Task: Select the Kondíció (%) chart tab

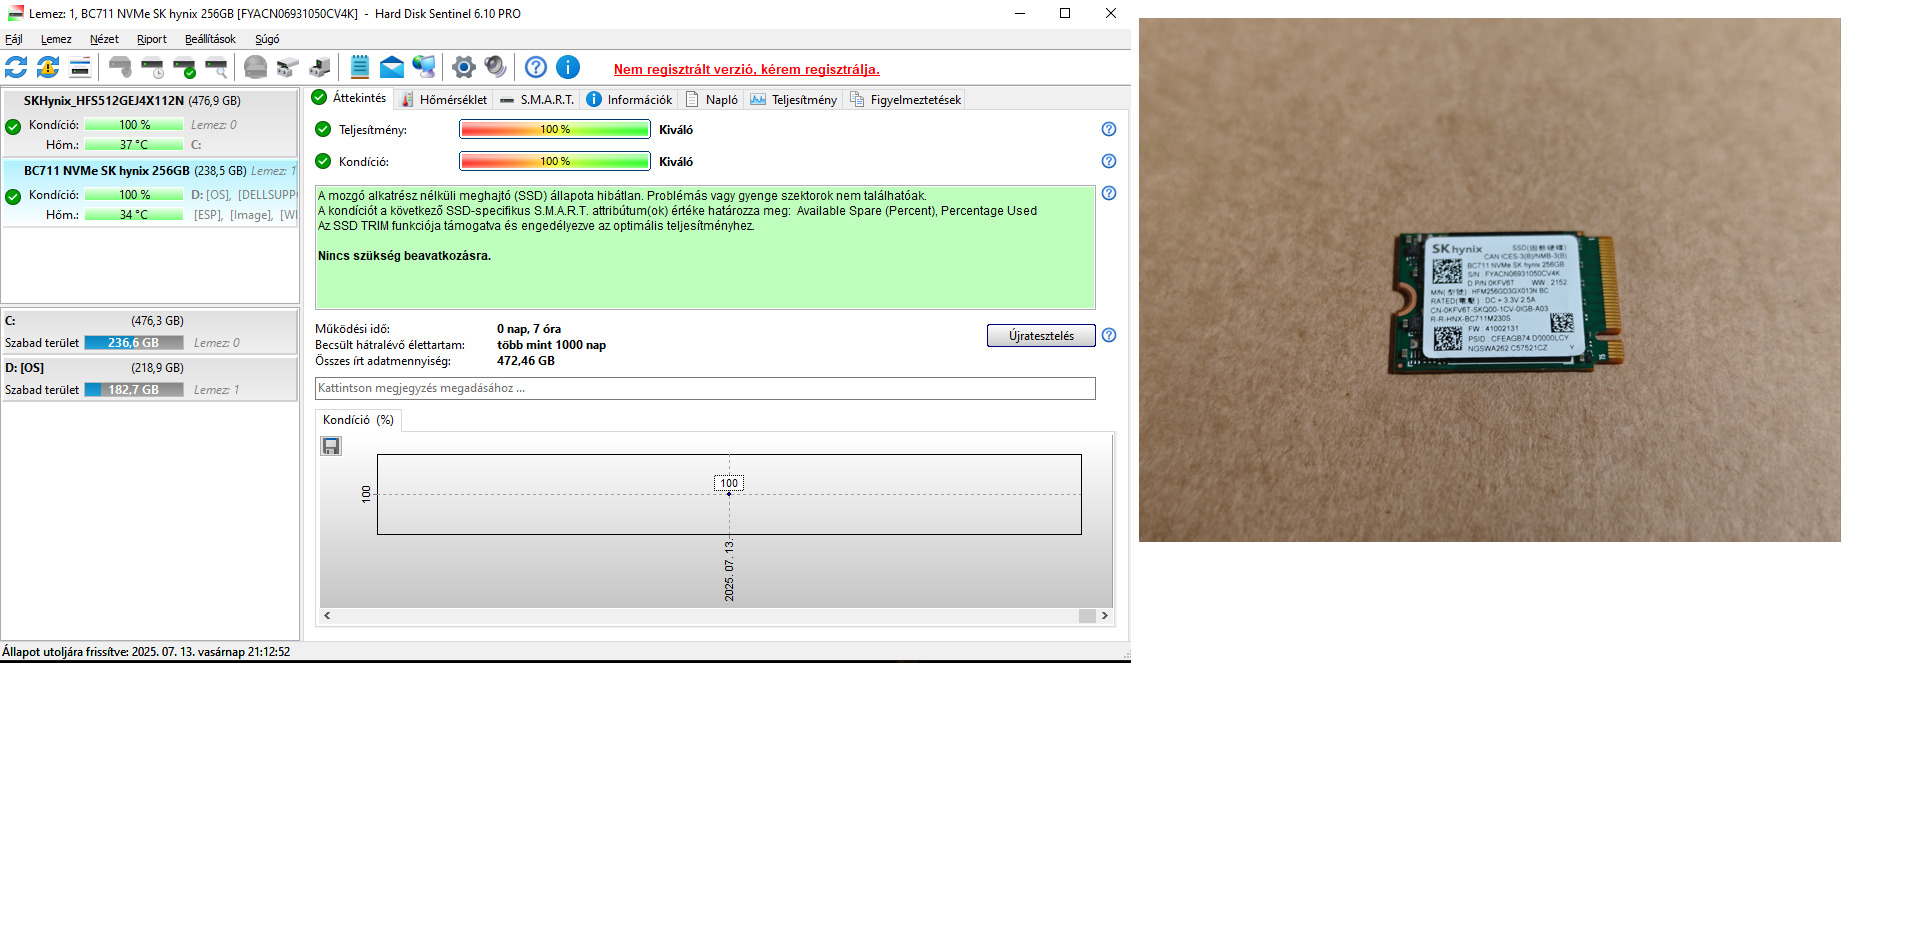Action: (x=358, y=420)
